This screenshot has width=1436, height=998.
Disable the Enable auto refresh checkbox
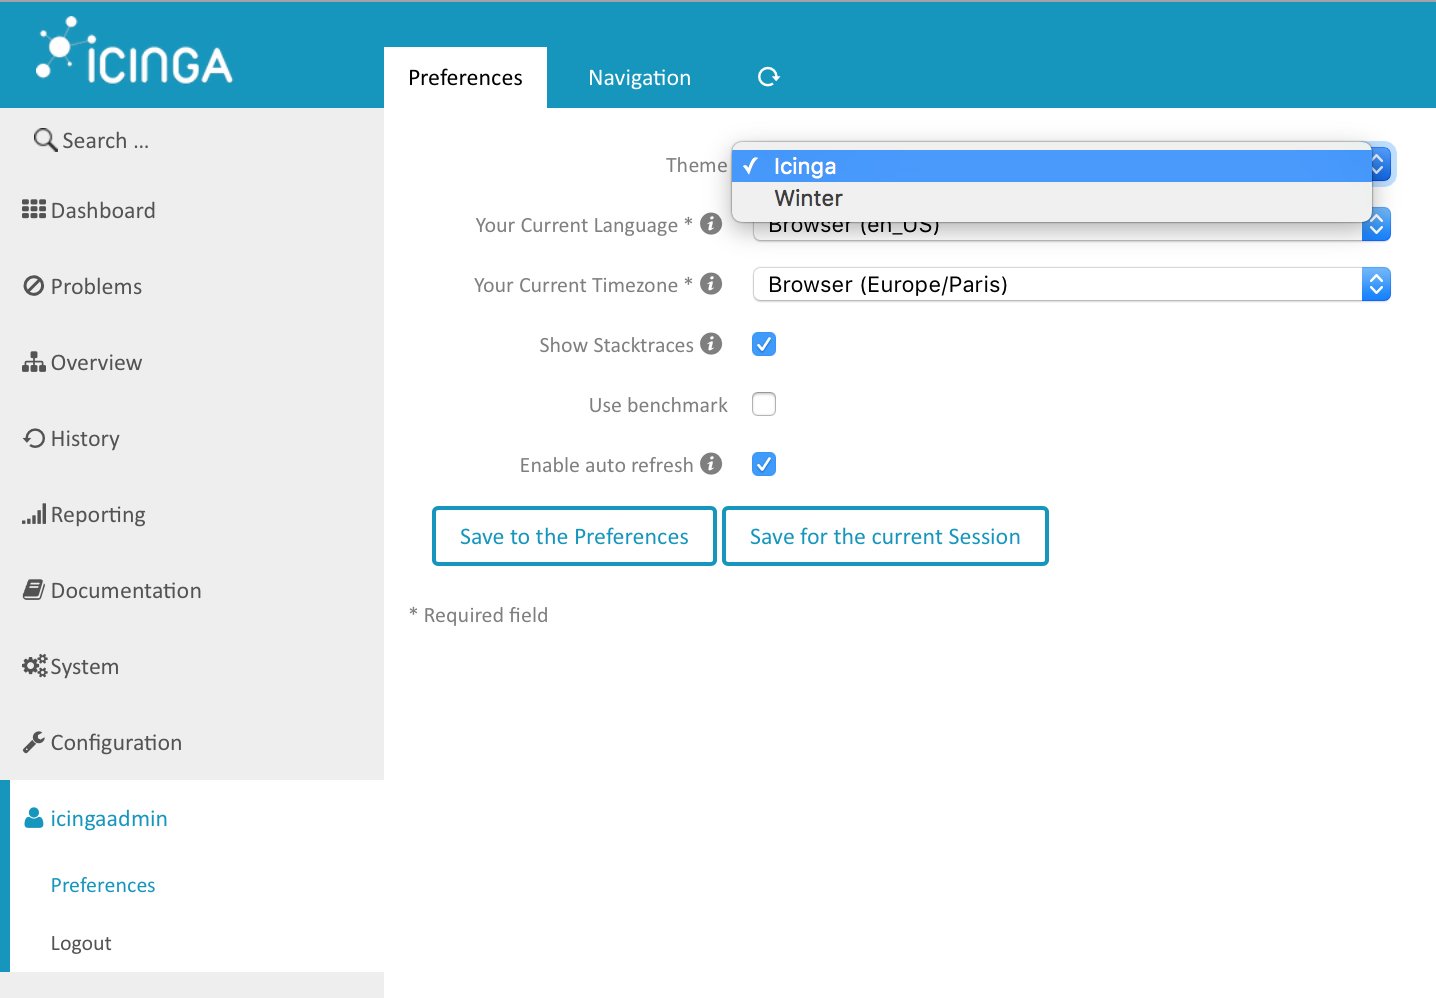coord(764,464)
